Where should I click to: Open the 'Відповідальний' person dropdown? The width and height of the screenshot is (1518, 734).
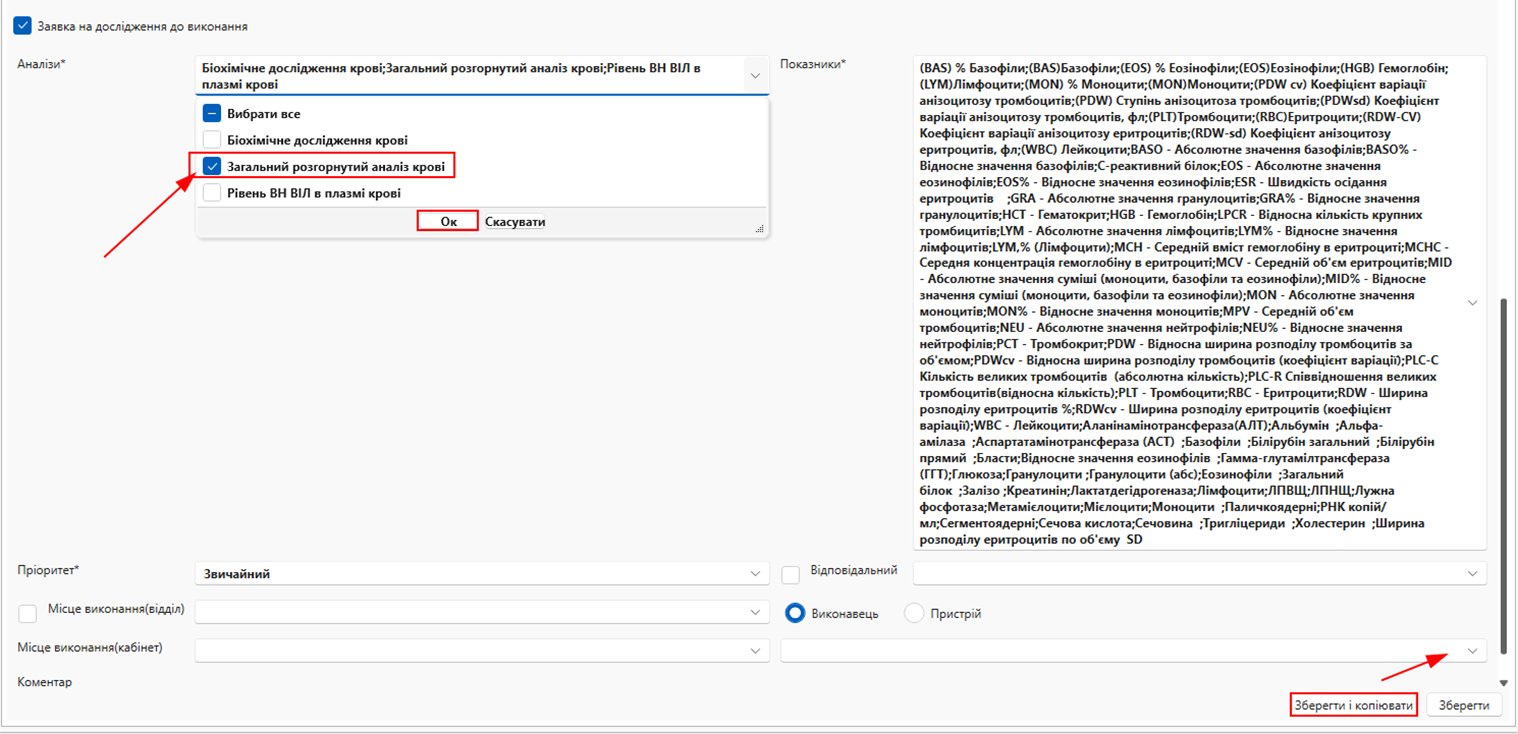pyautogui.click(x=1472, y=574)
